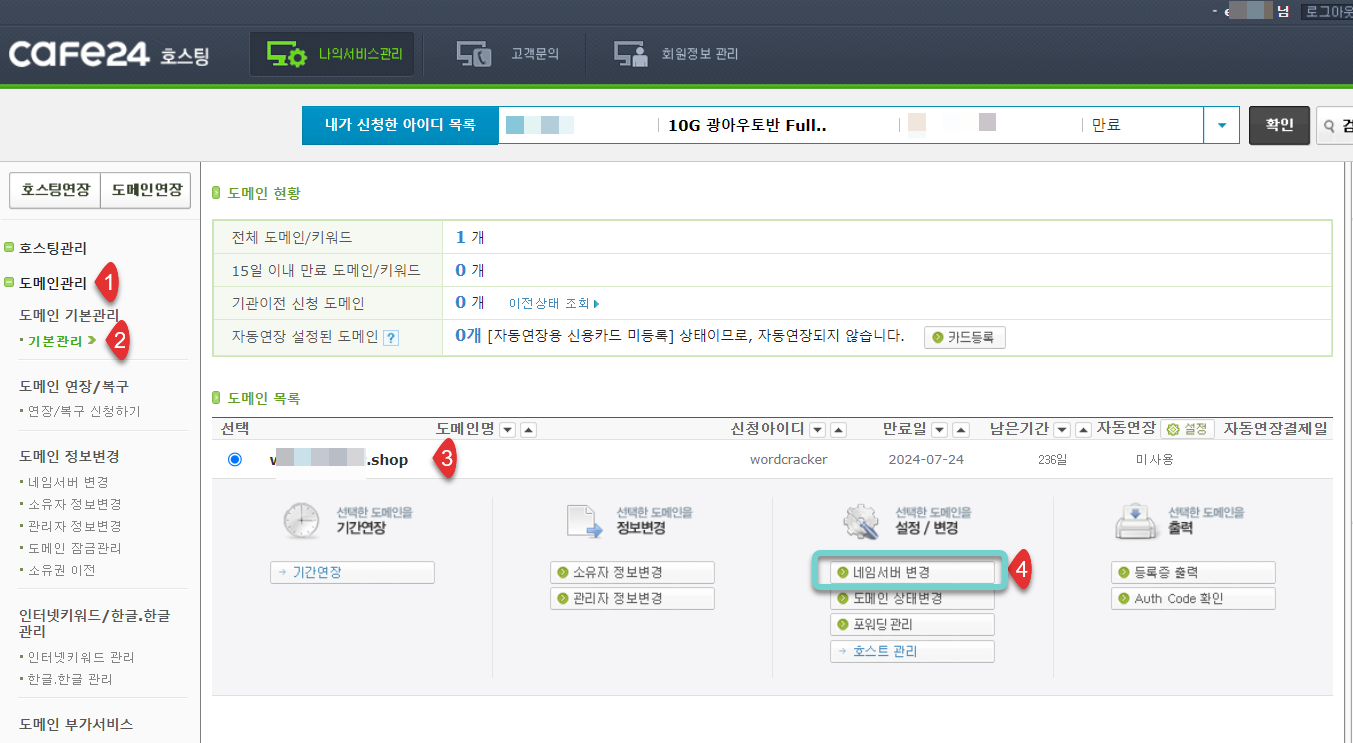Sort descending by 도메인명
Screen dimensions: 1353x743
coord(510,428)
